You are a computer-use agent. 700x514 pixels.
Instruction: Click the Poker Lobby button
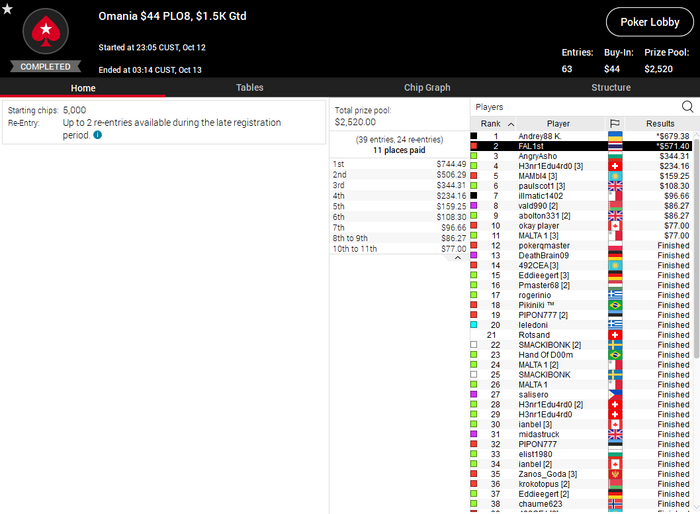click(x=650, y=22)
